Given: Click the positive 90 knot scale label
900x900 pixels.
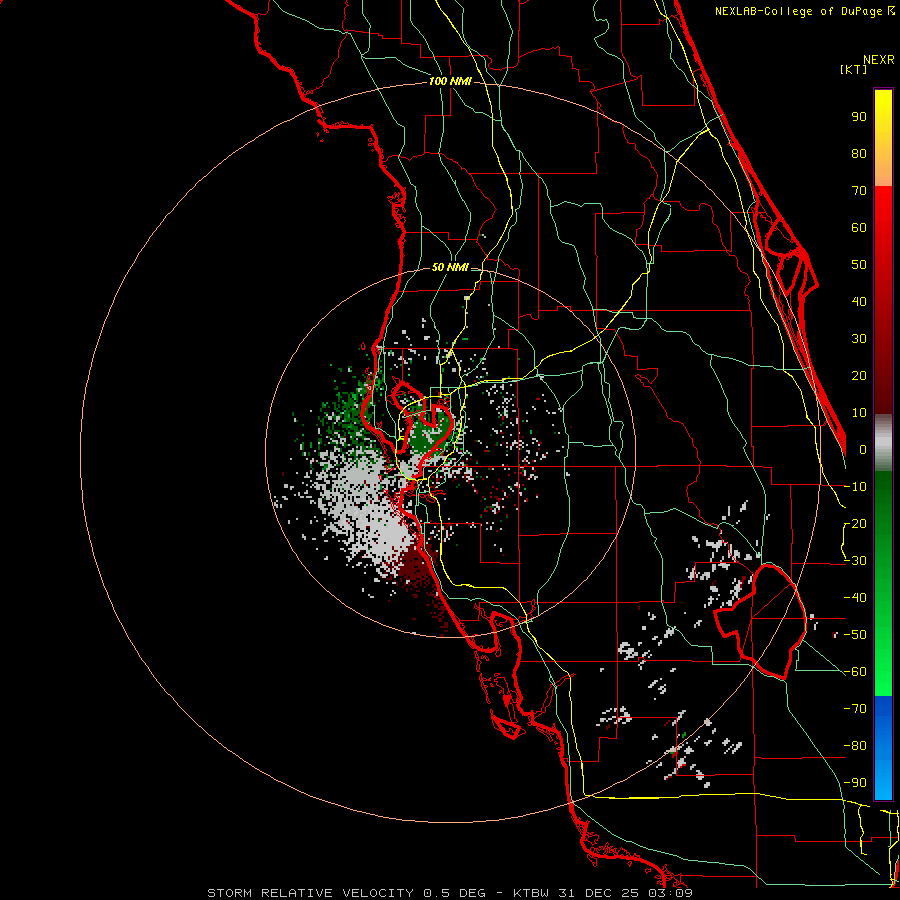Looking at the screenshot, I should 859,117.
